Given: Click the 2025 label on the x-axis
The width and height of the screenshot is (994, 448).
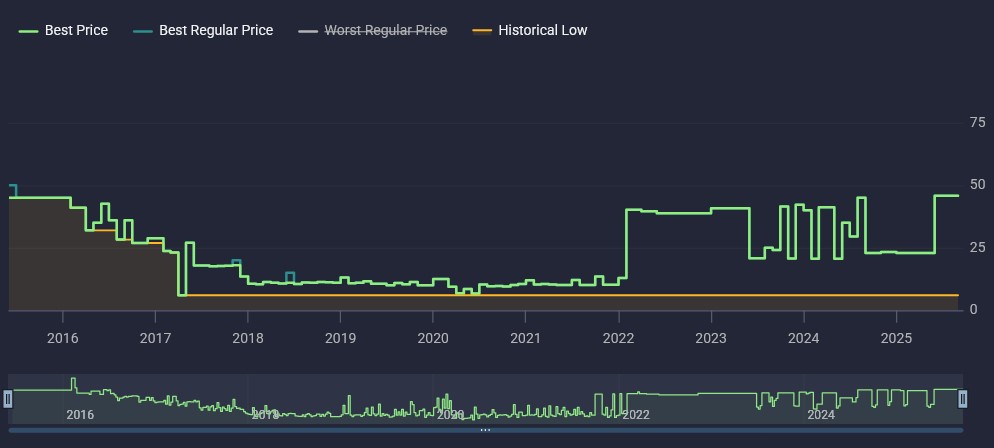Looking at the screenshot, I should [896, 338].
